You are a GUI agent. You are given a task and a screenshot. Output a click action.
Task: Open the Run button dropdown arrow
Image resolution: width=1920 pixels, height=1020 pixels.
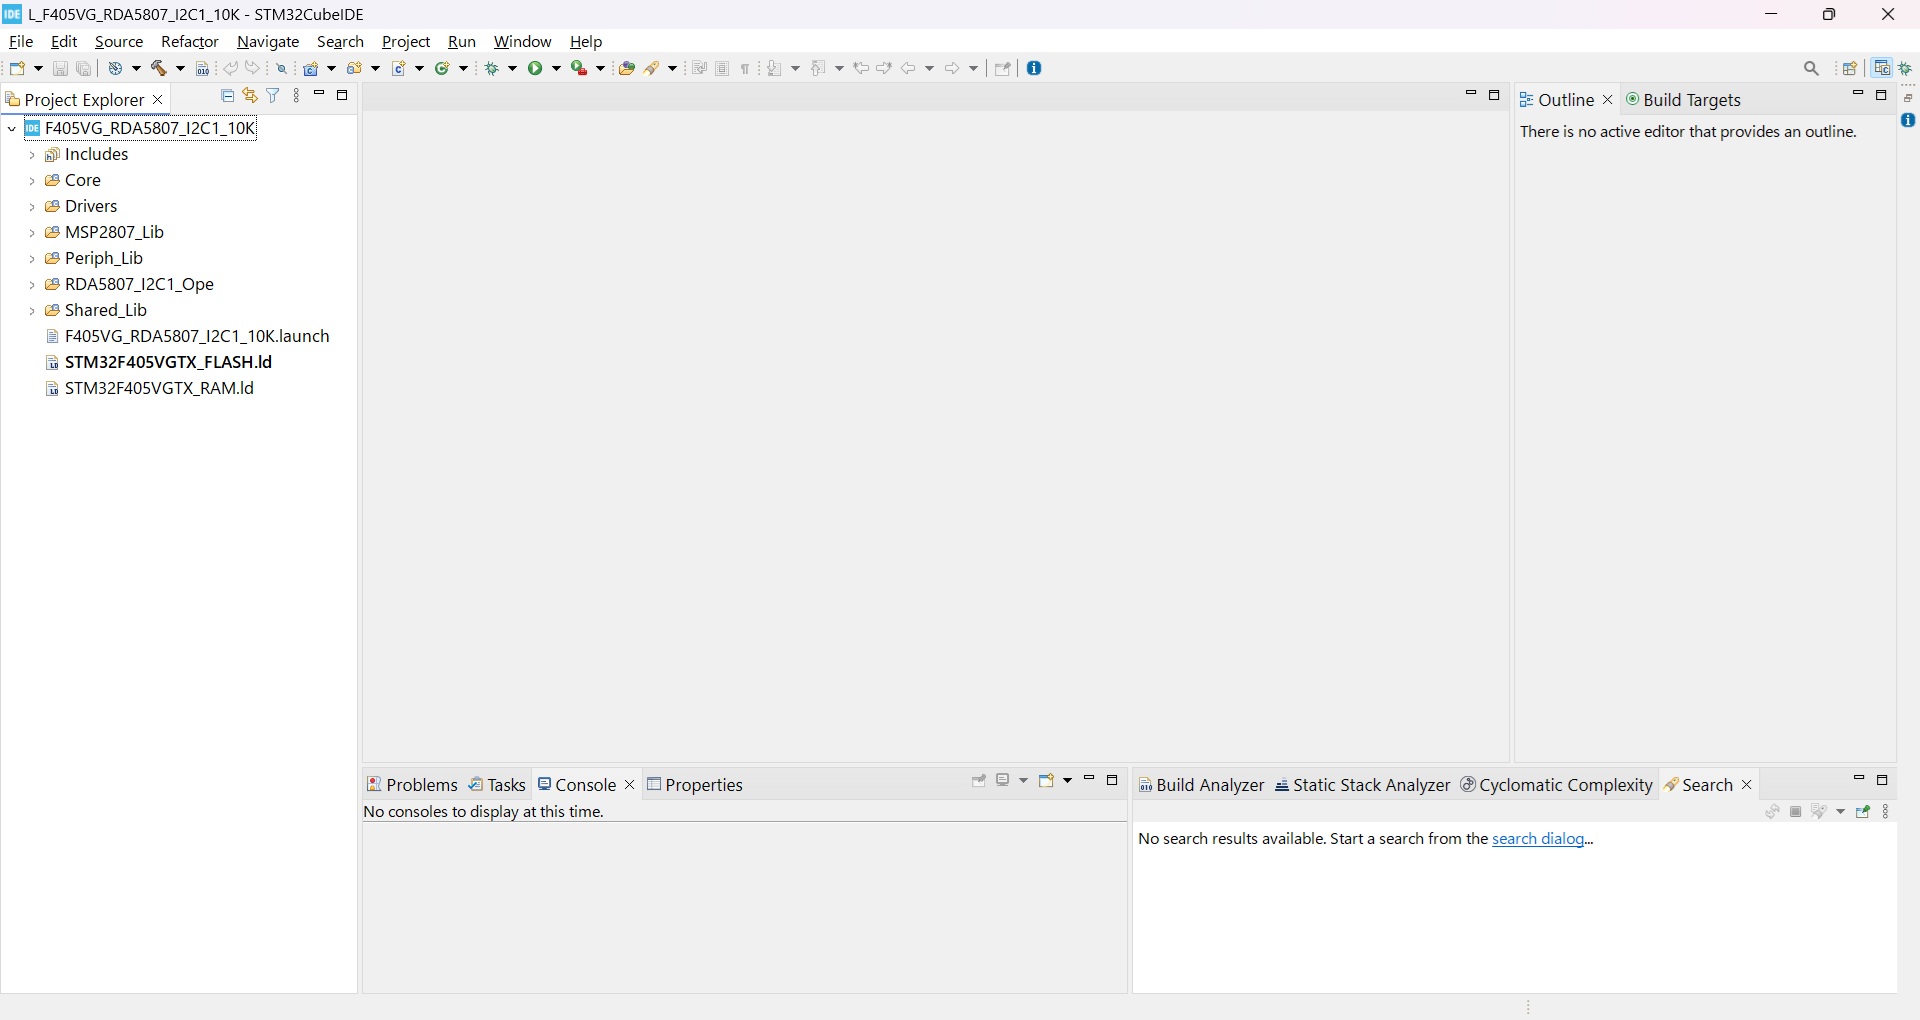coord(558,69)
